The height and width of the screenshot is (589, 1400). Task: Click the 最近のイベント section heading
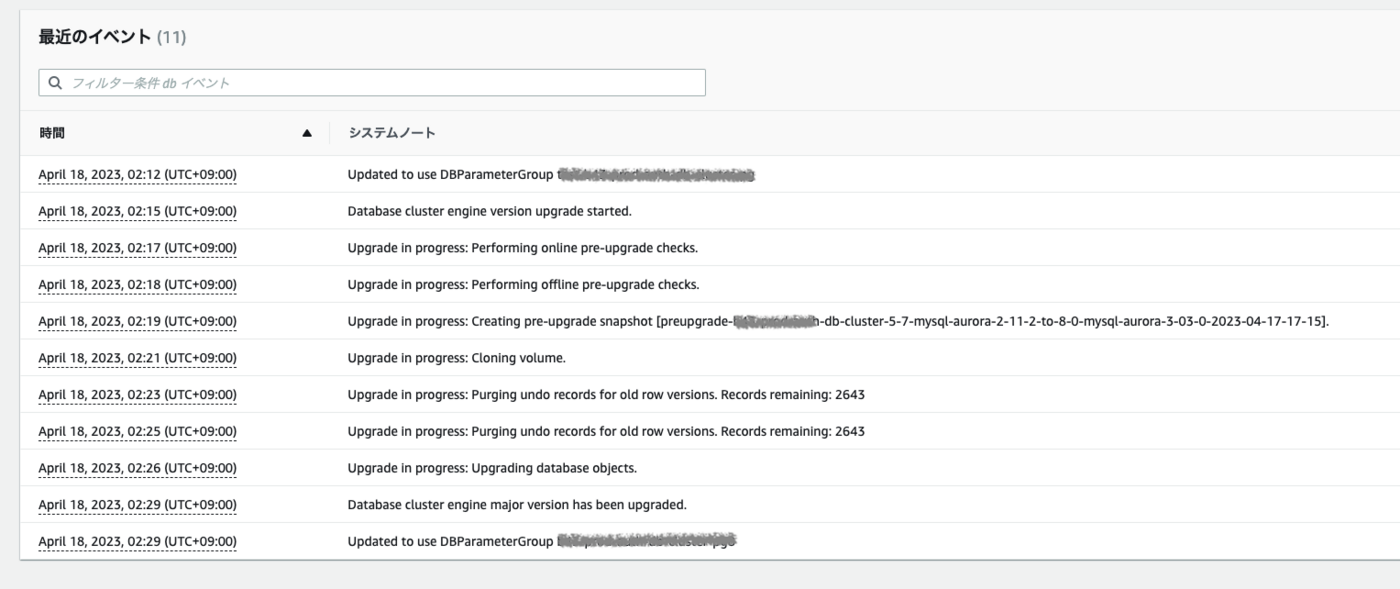112,37
